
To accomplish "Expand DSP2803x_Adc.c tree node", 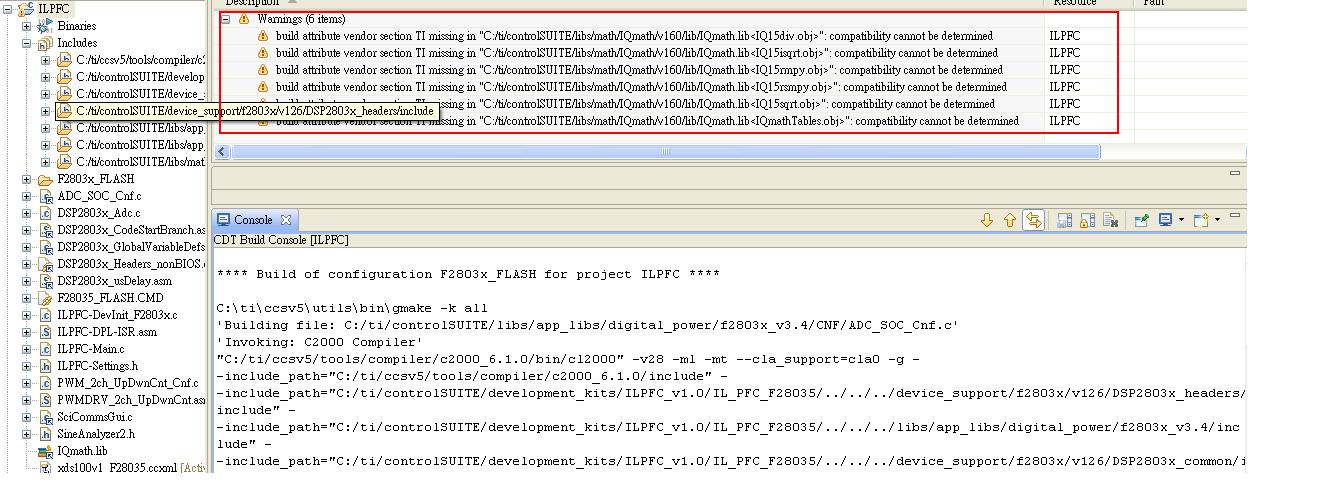I will pos(27,213).
